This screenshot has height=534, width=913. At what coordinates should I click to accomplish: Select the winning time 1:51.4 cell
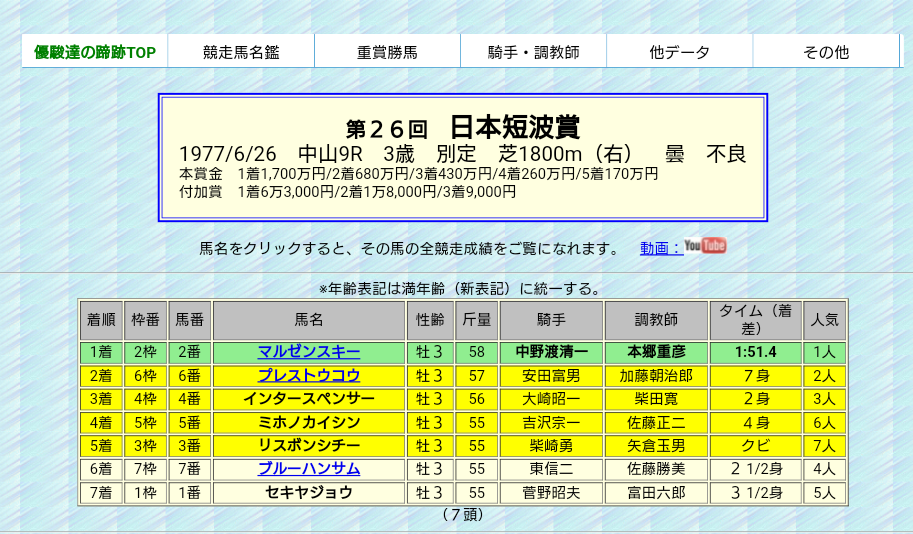tap(755, 352)
